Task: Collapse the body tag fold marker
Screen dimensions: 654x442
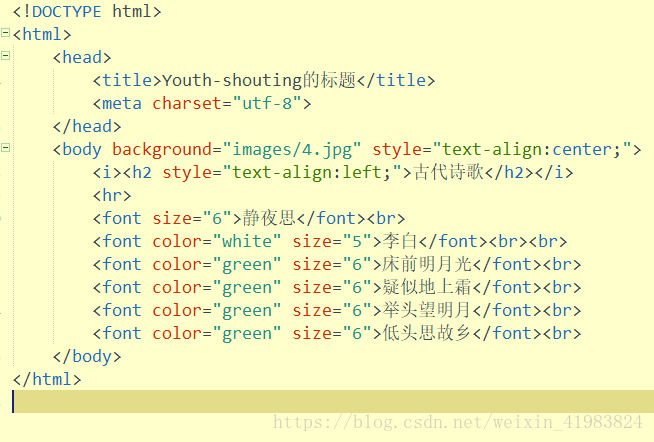Action: click(5, 147)
